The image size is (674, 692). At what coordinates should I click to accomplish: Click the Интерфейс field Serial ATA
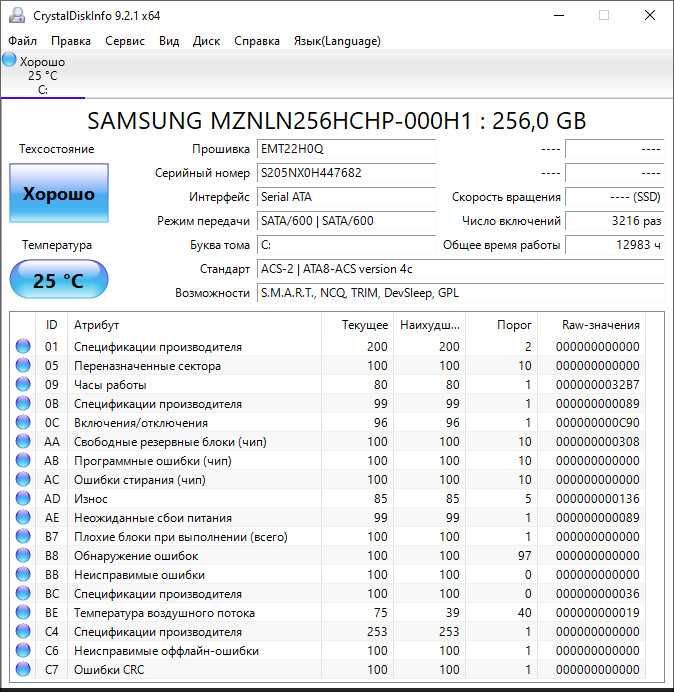(346, 197)
